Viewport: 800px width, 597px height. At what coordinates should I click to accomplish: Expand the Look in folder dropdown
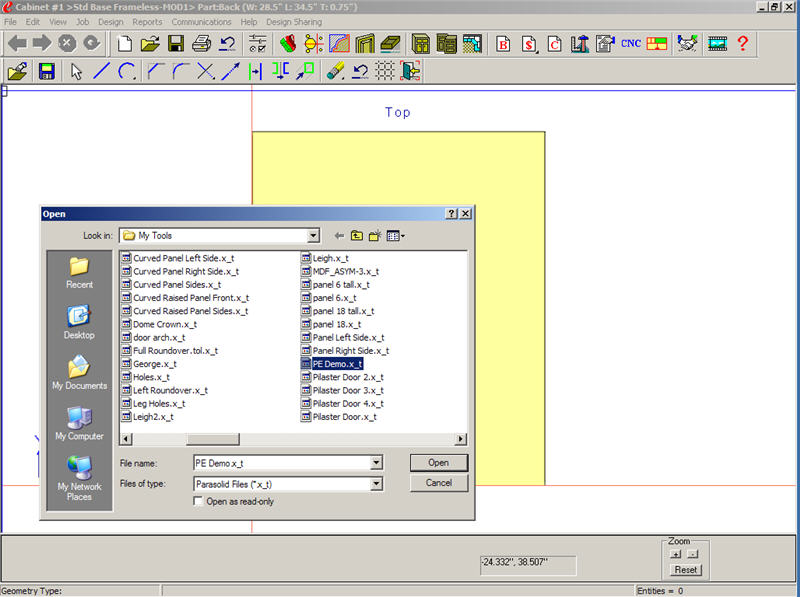tap(313, 236)
